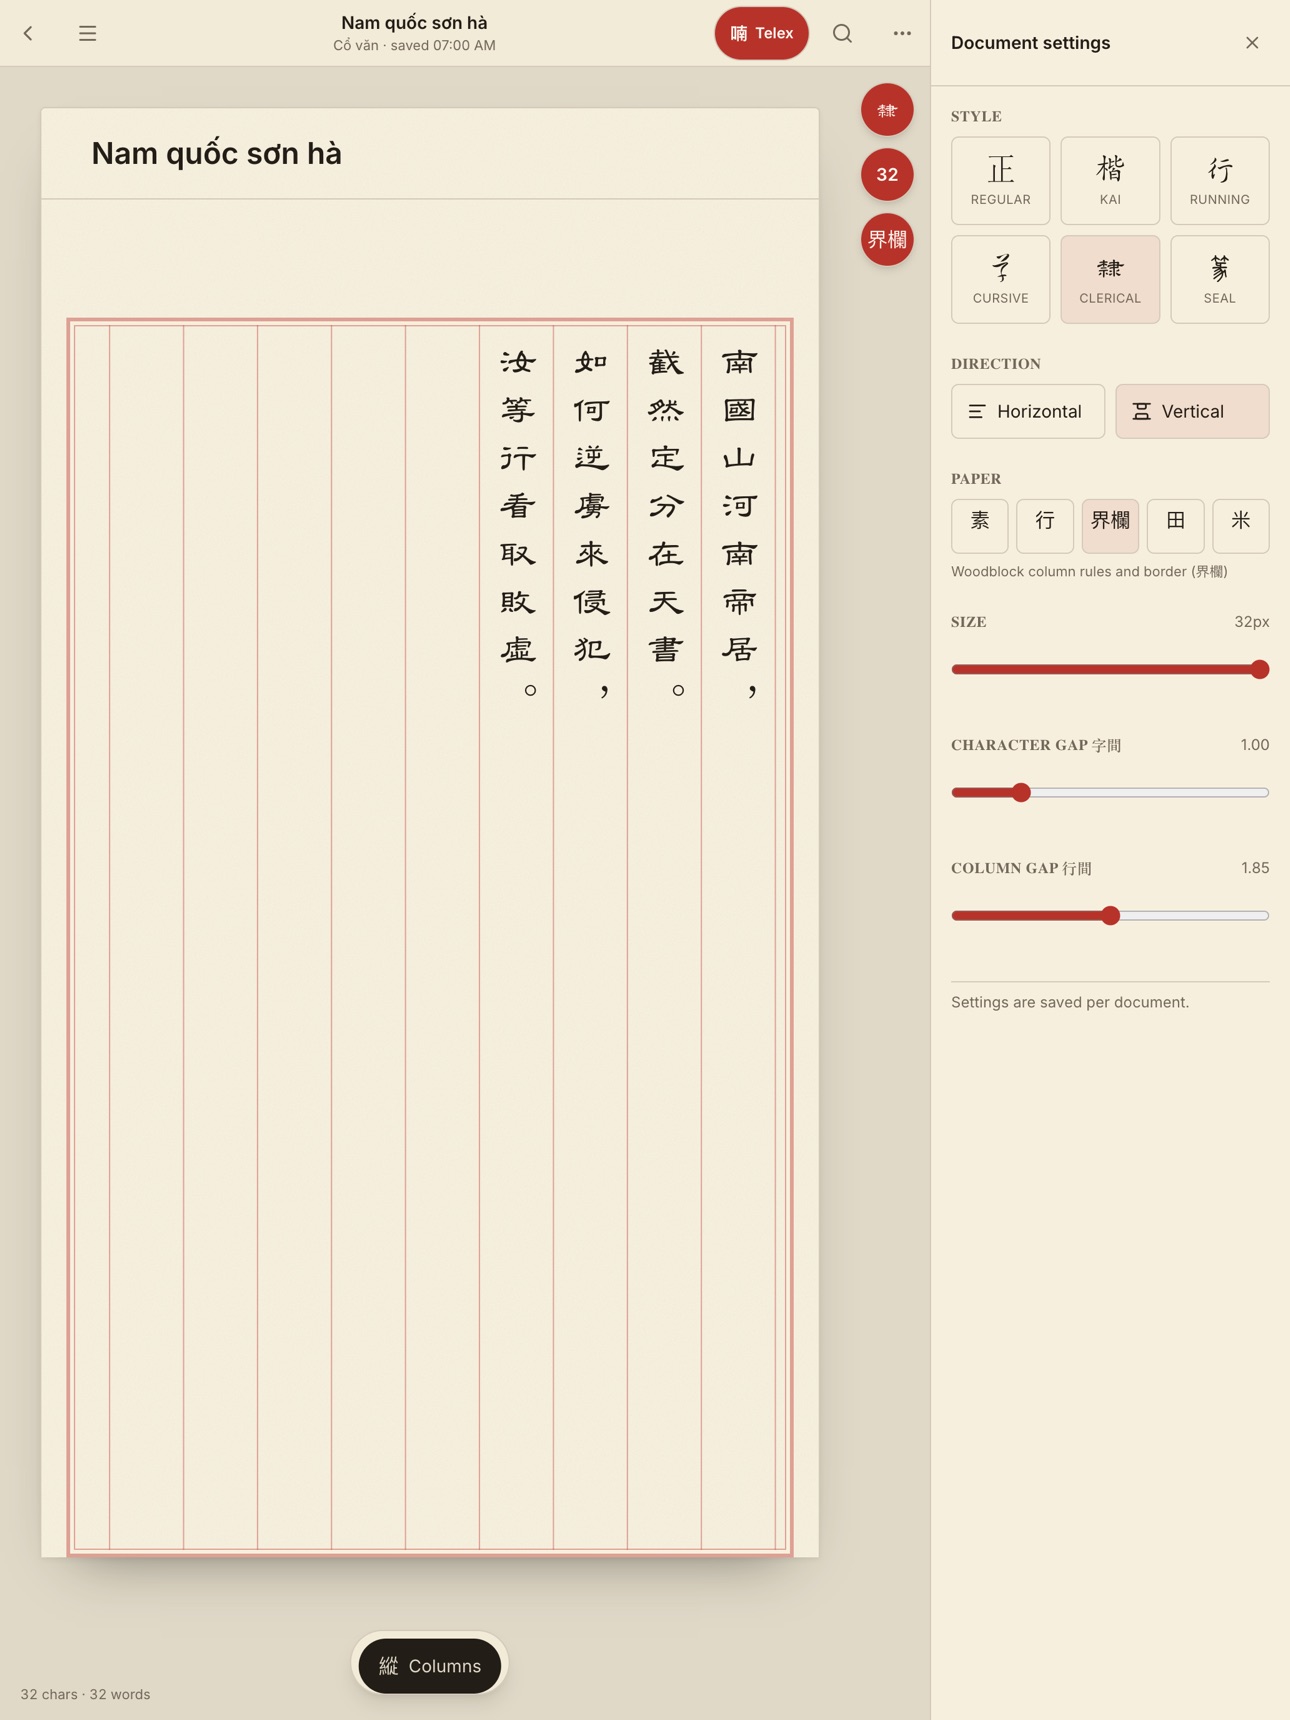
Task: Adjust the Character Gap slider
Action: (x=1110, y=793)
